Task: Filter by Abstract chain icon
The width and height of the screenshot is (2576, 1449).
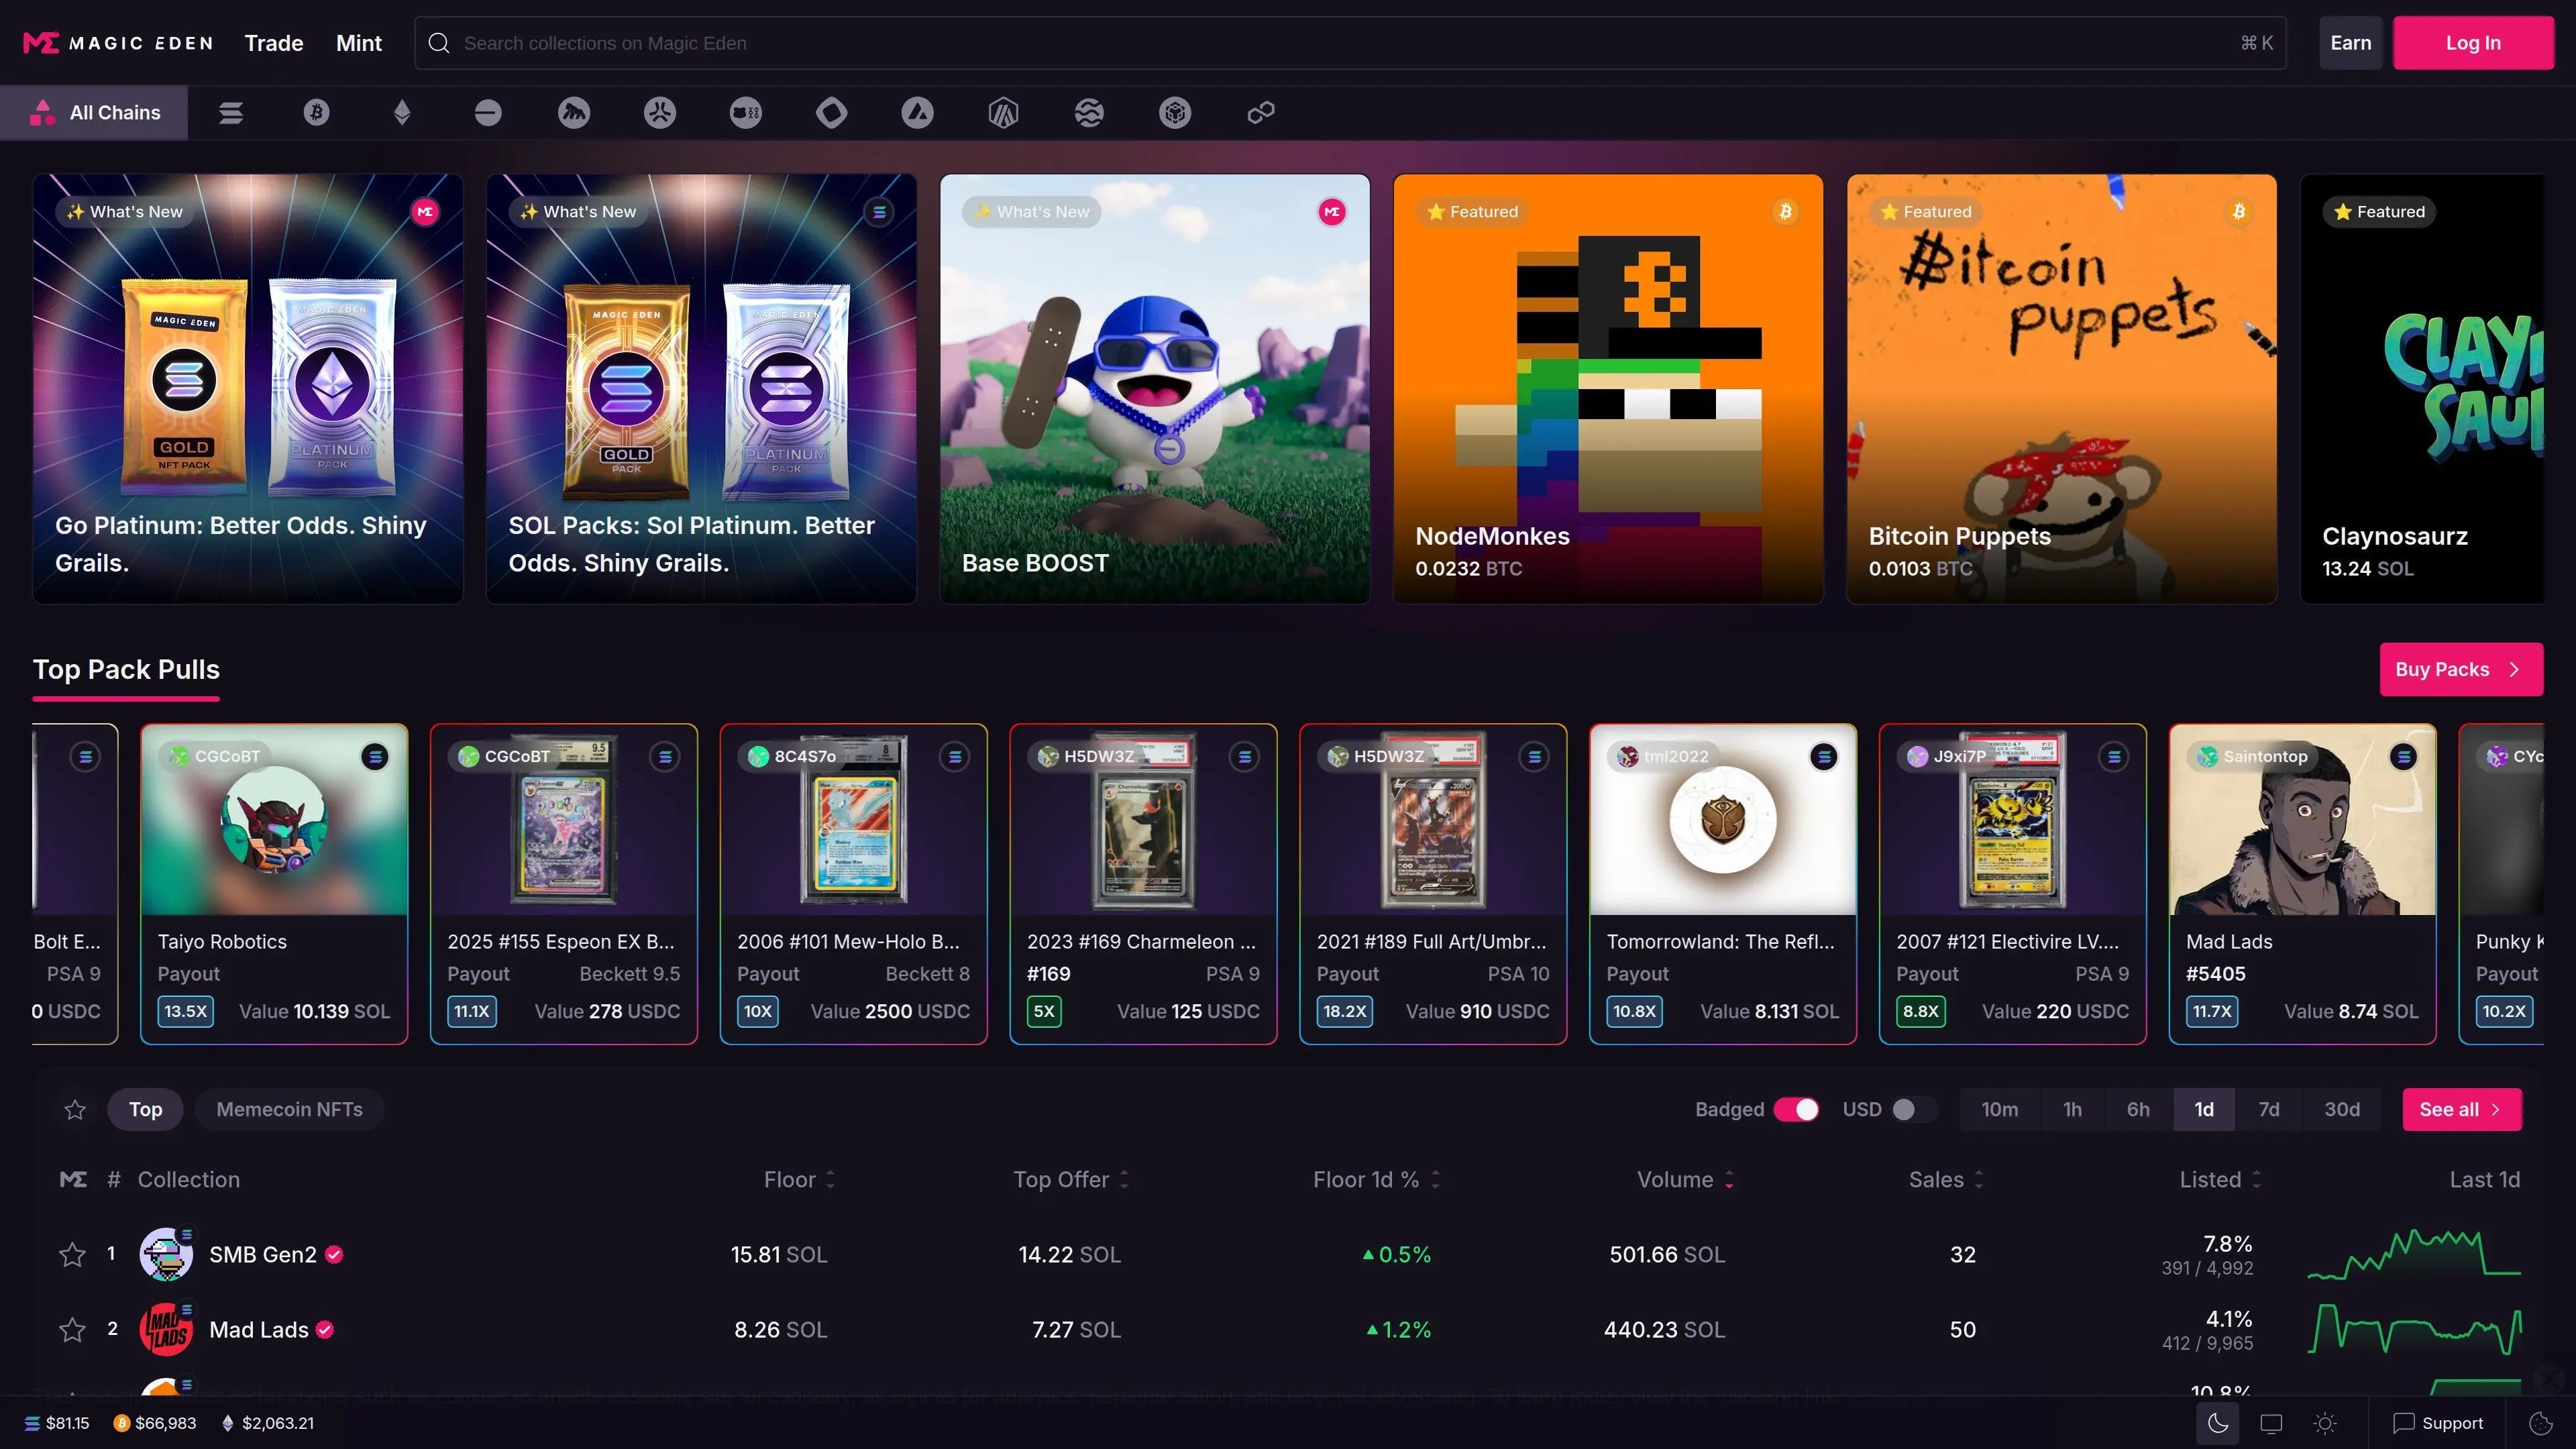Action: [660, 113]
